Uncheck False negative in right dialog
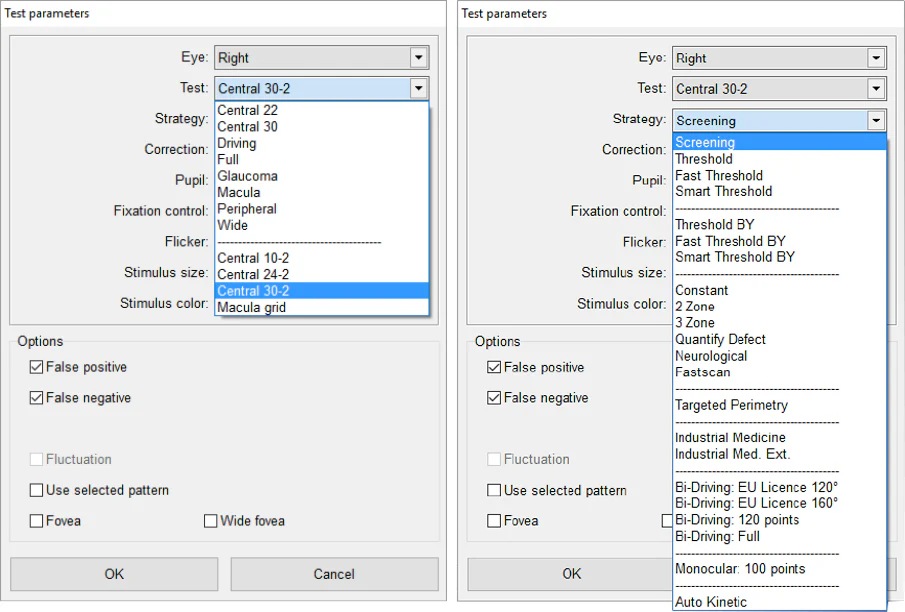This screenshot has height=612, width=905. coord(494,398)
